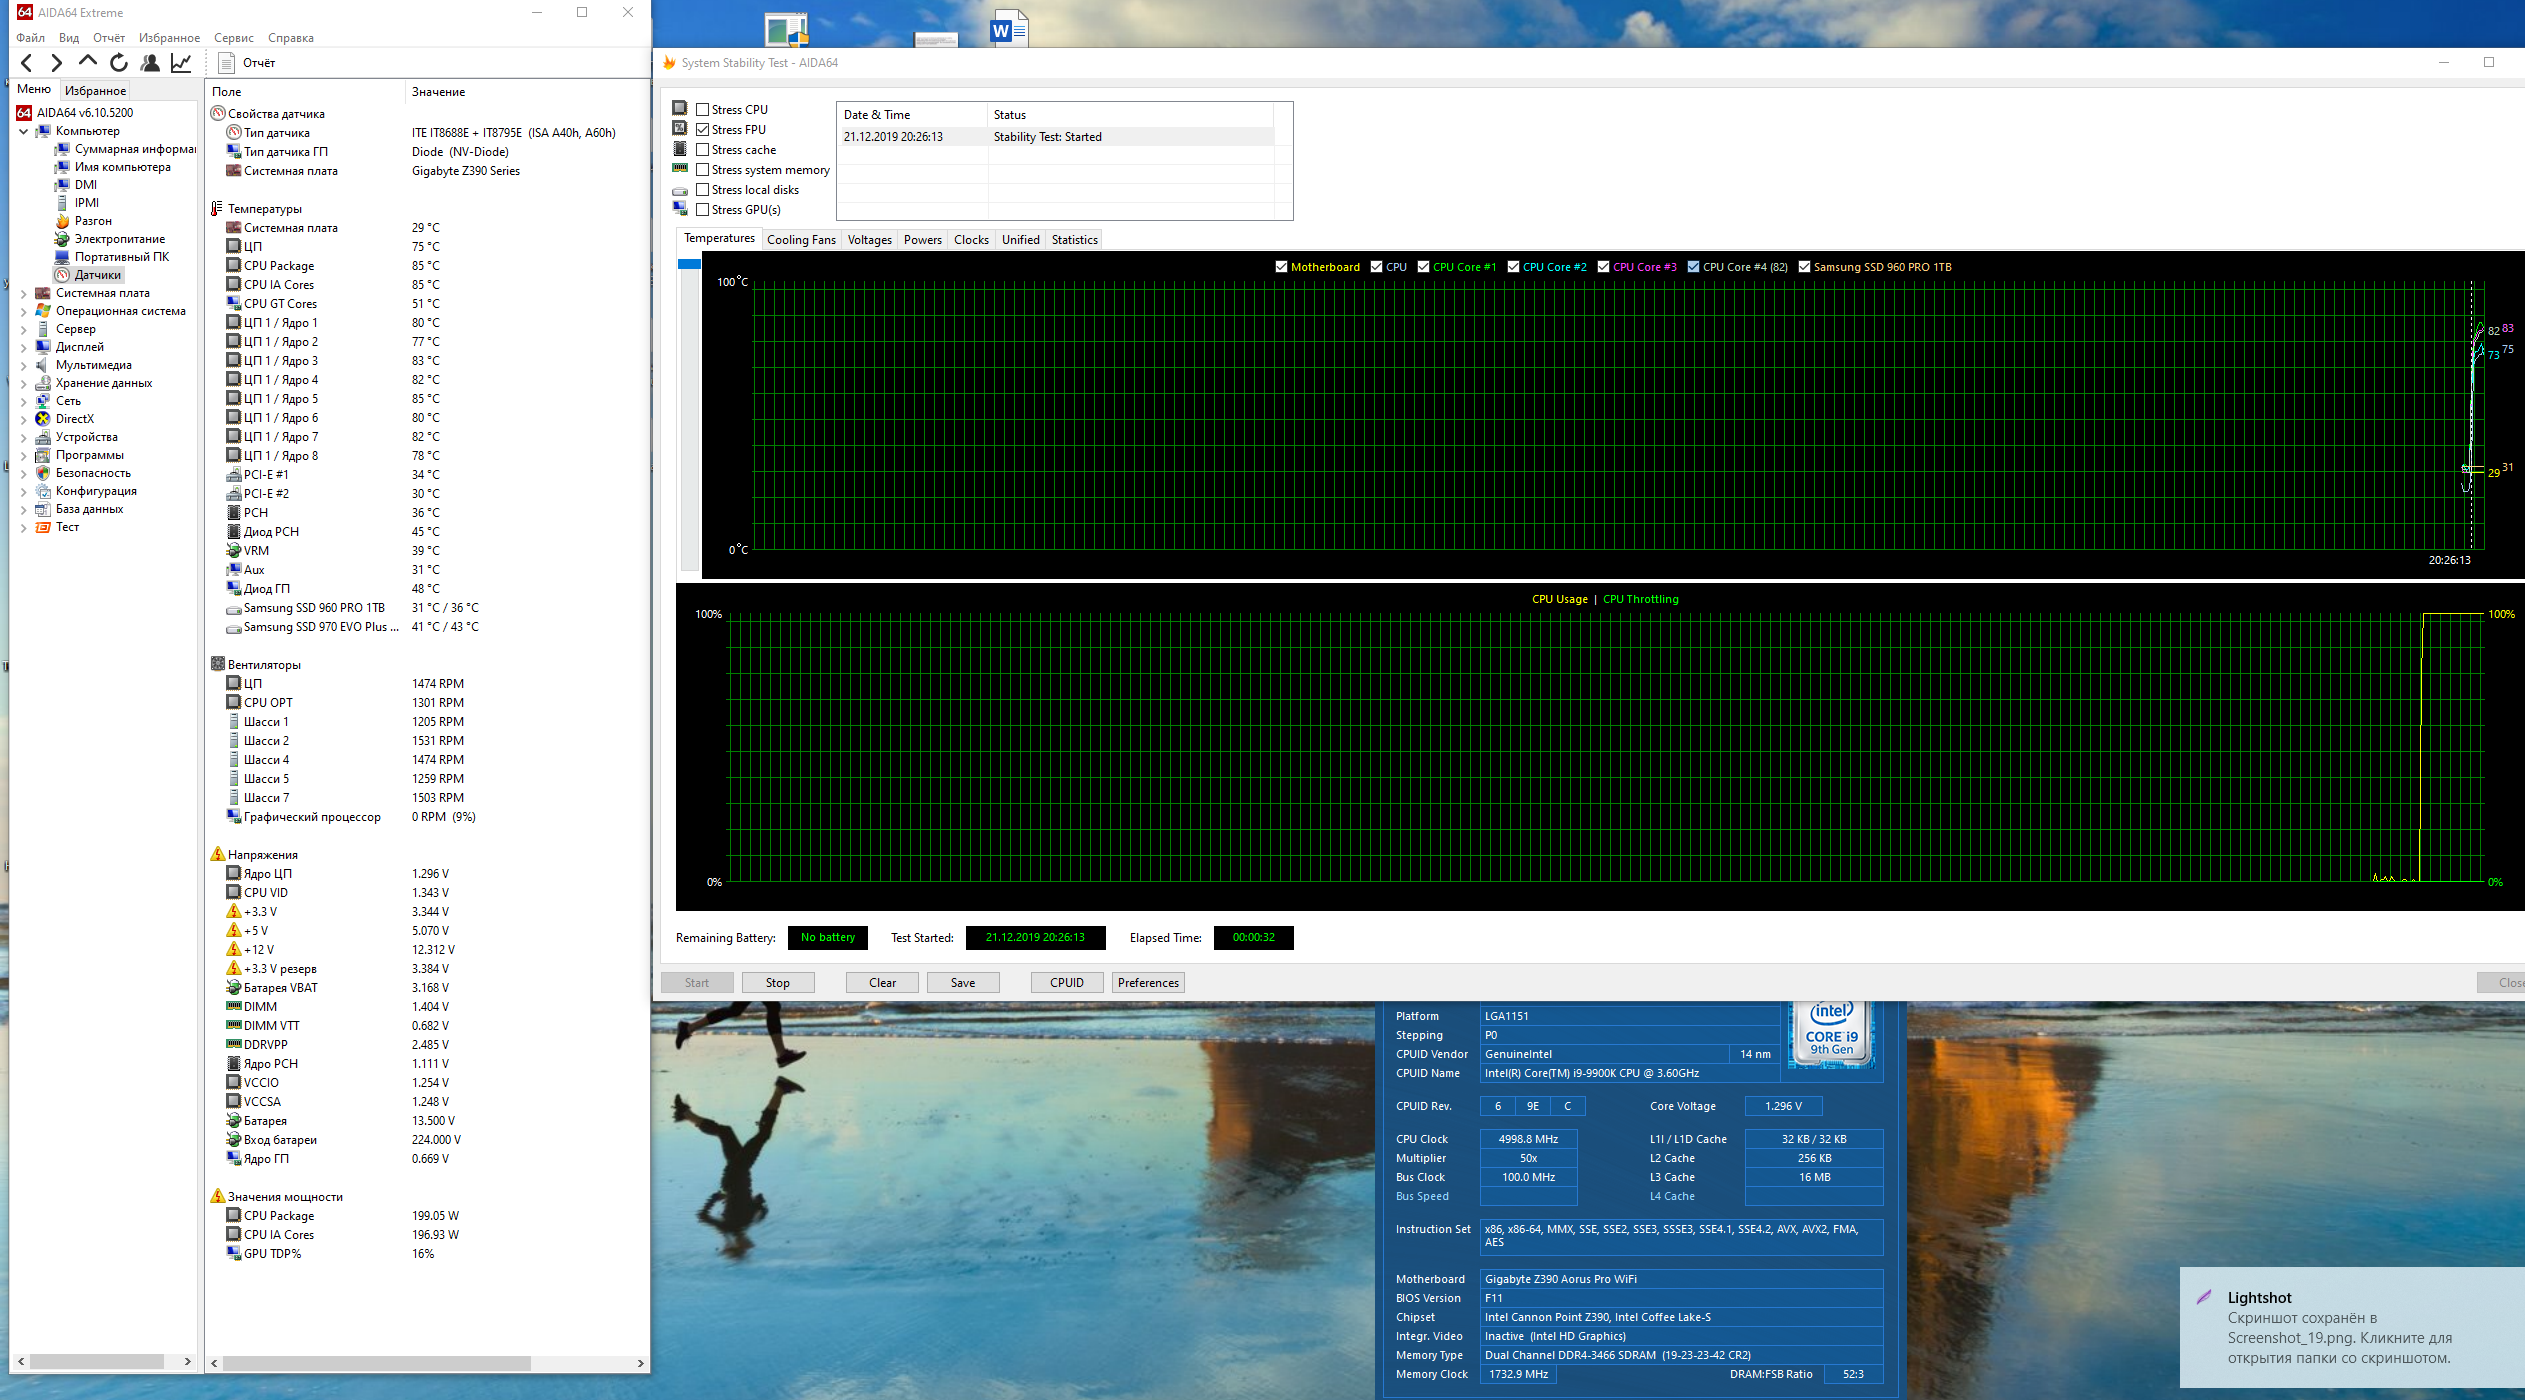Click the Preferences button
Viewport: 2525px width, 1400px height.
click(x=1148, y=983)
